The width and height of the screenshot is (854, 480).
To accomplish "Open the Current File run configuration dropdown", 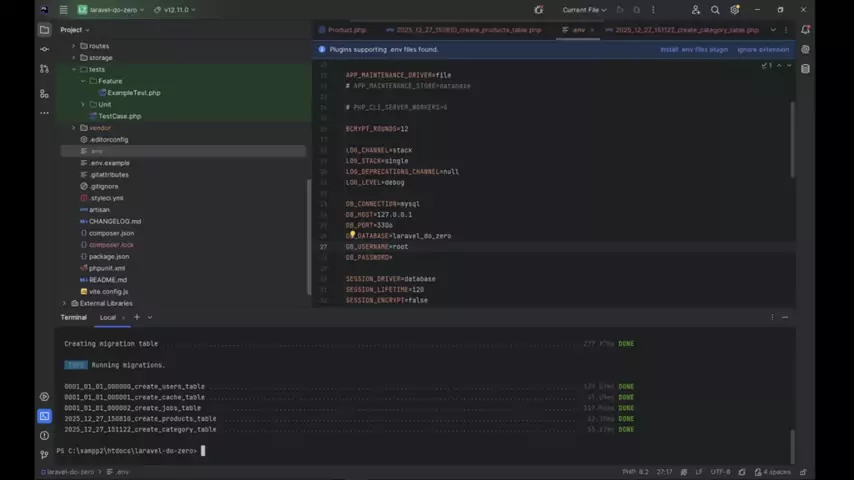I will pyautogui.click(x=584, y=10).
